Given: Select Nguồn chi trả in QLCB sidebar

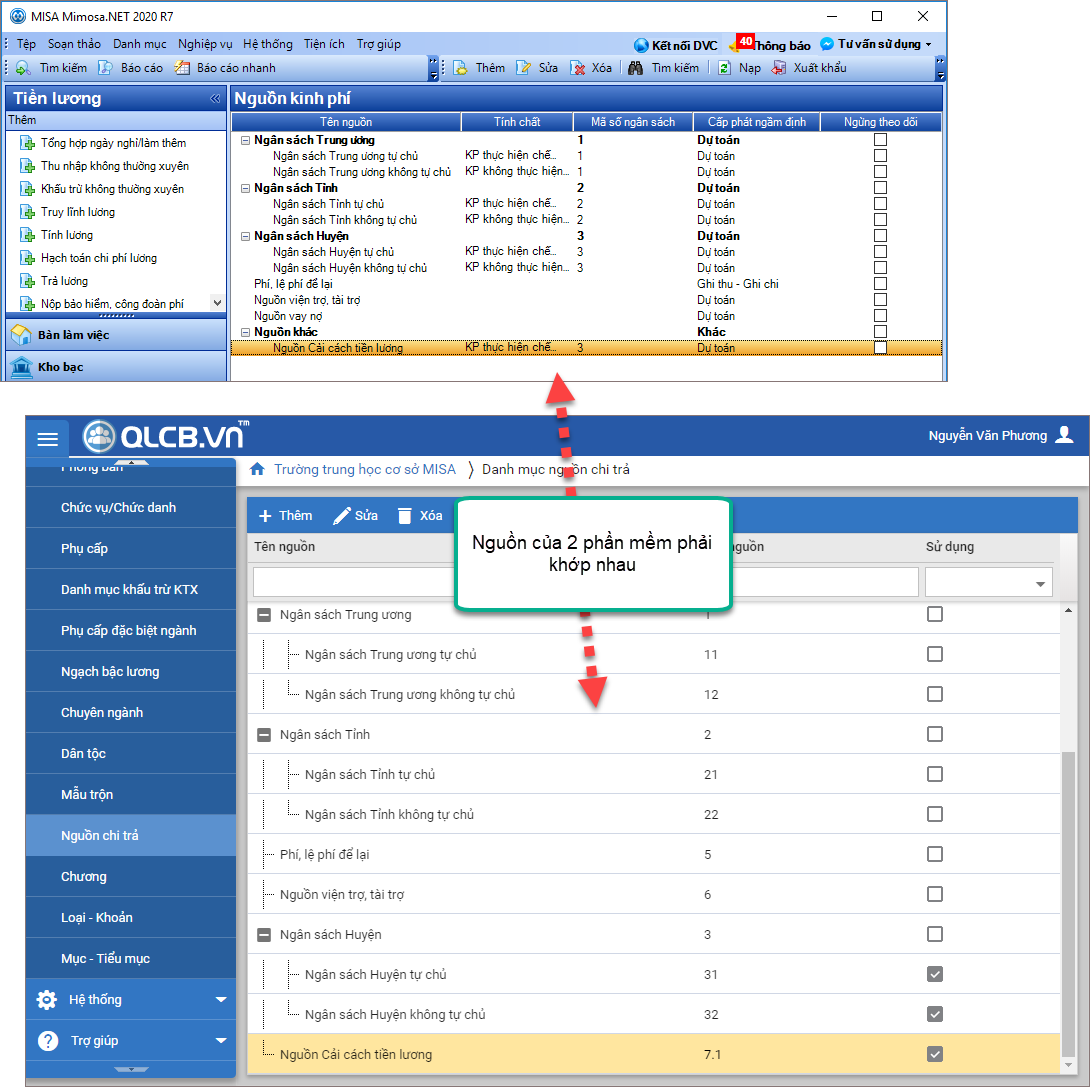Looking at the screenshot, I should click(x=131, y=835).
